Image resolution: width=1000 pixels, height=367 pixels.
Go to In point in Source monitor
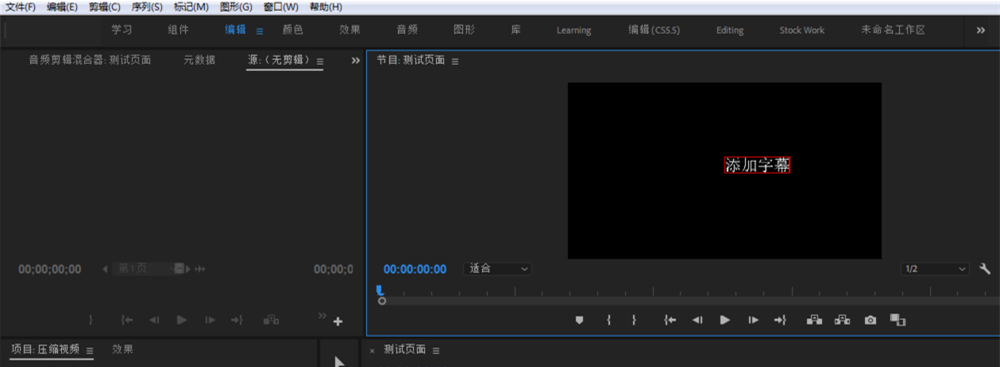pos(127,320)
